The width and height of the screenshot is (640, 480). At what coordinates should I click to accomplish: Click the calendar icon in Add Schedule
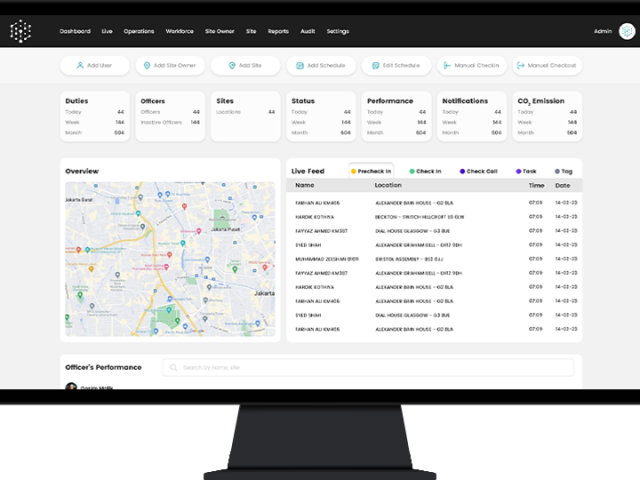tap(300, 65)
